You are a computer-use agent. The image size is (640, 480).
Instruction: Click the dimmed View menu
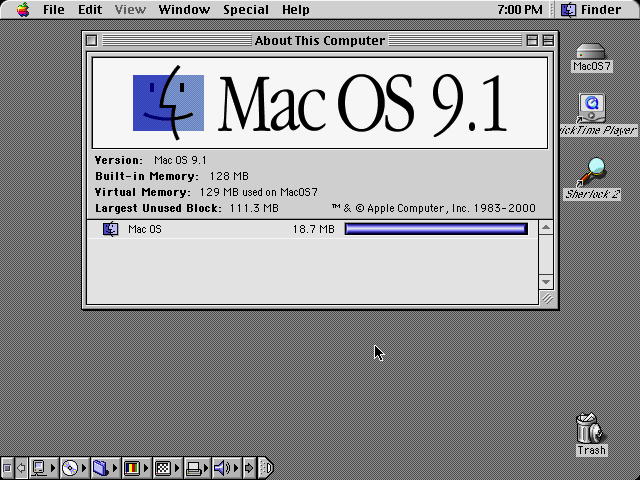coord(130,9)
